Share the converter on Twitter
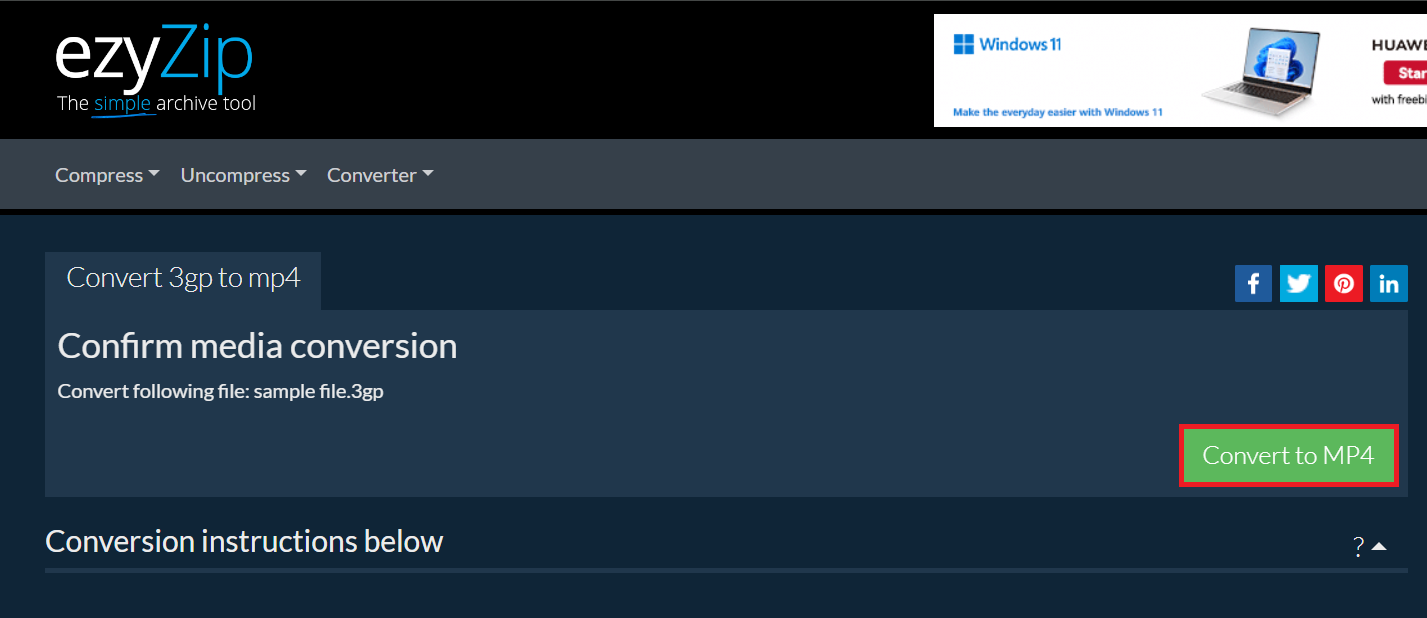This screenshot has width=1427, height=618. [x=1298, y=283]
